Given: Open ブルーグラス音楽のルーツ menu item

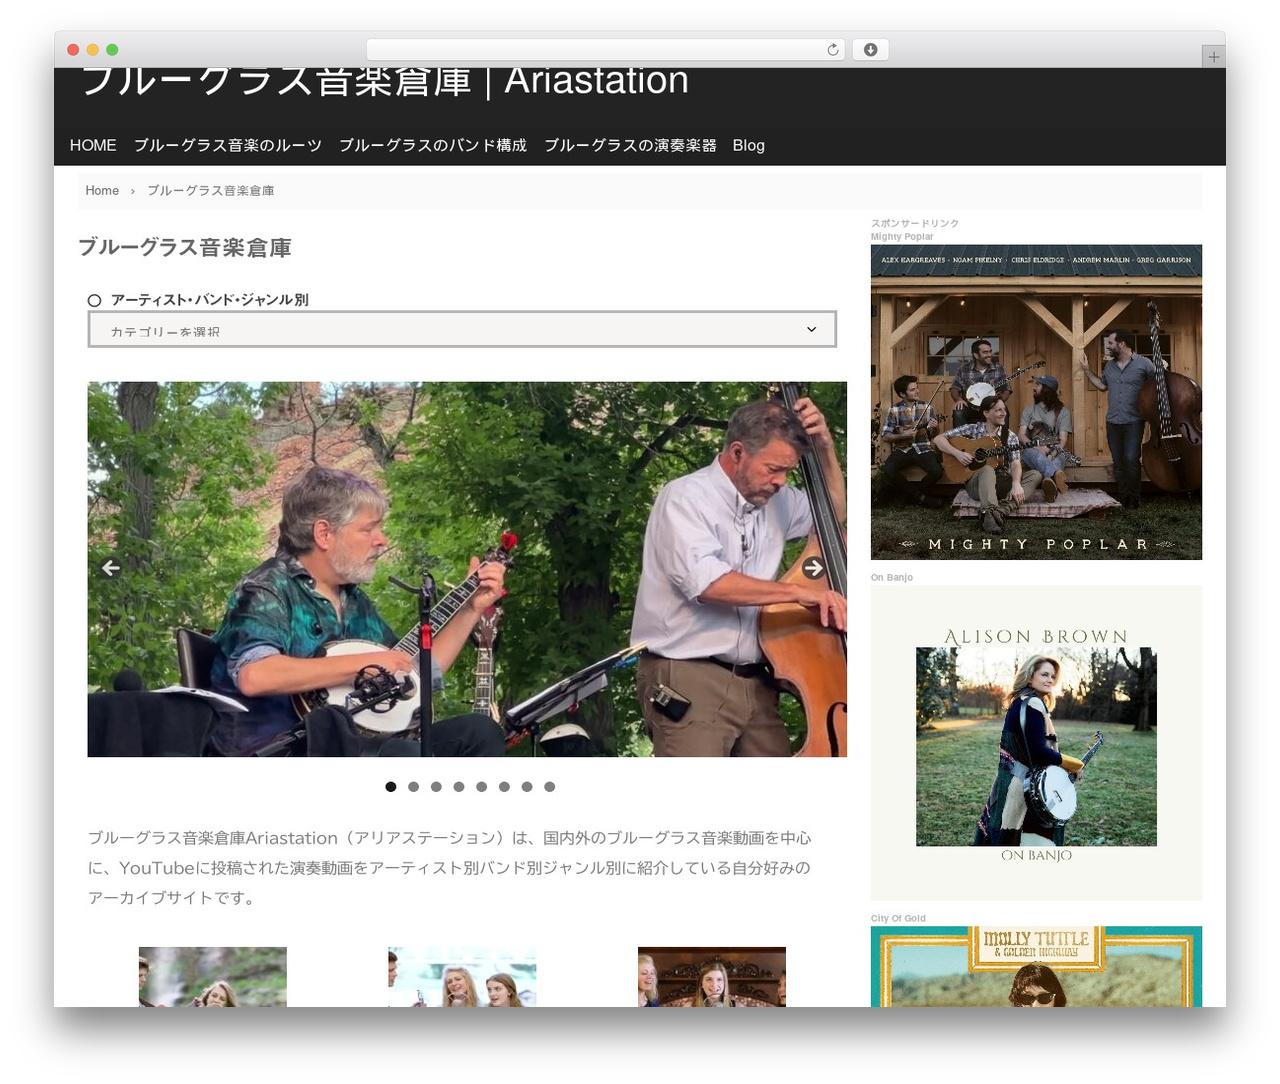Looking at the screenshot, I should [x=228, y=145].
